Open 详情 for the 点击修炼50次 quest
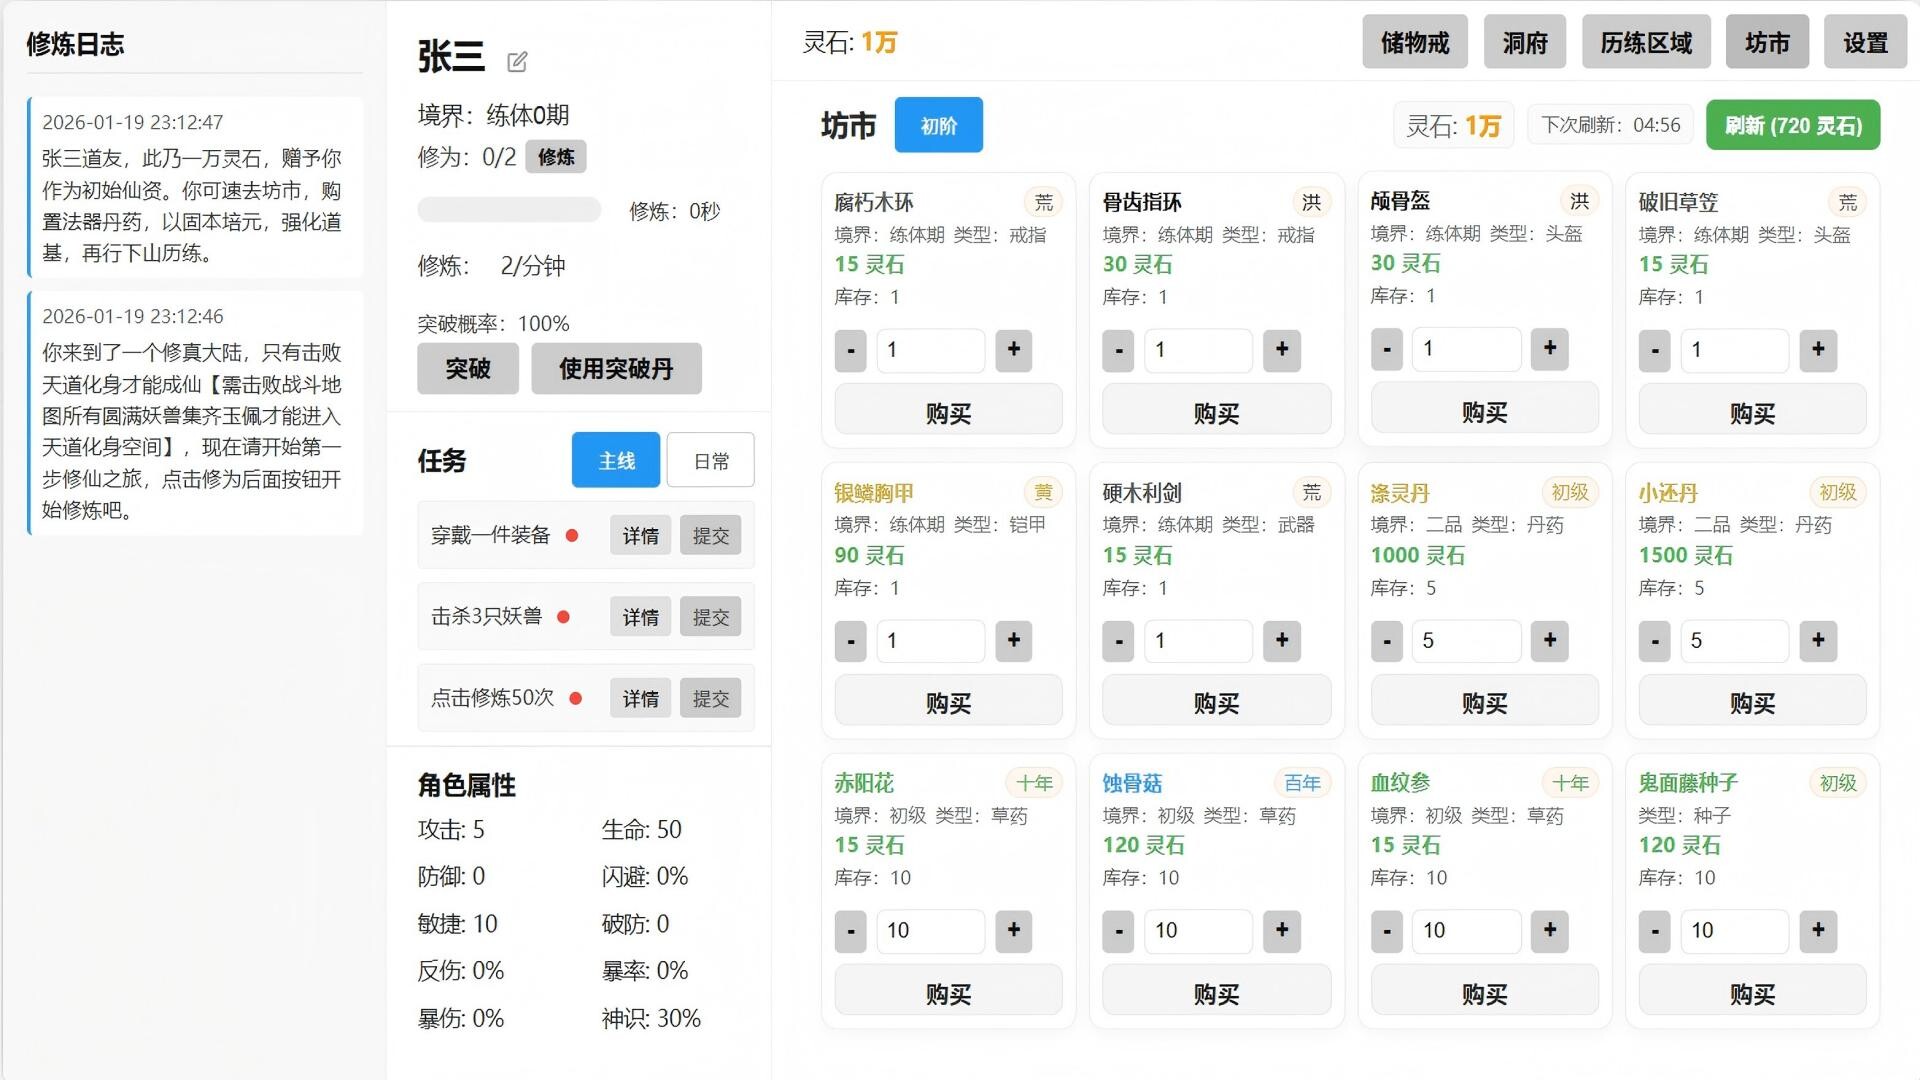This screenshot has width=1920, height=1080. [x=640, y=698]
